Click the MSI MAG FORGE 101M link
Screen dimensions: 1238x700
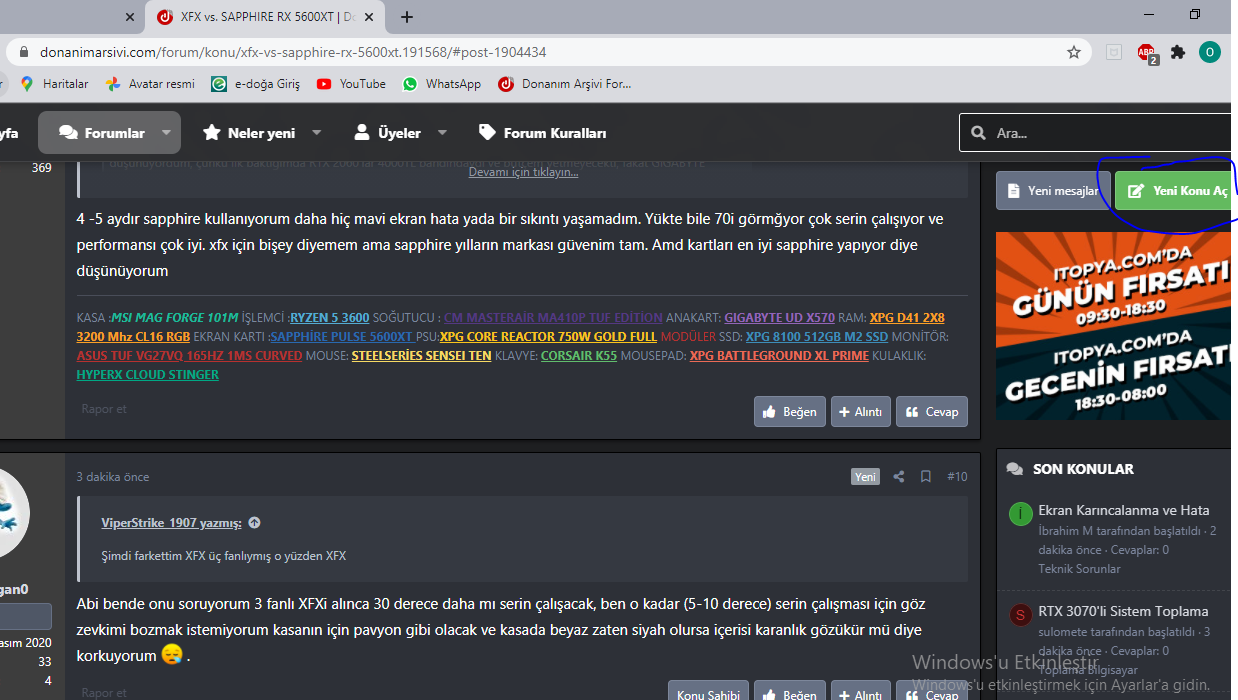(174, 317)
